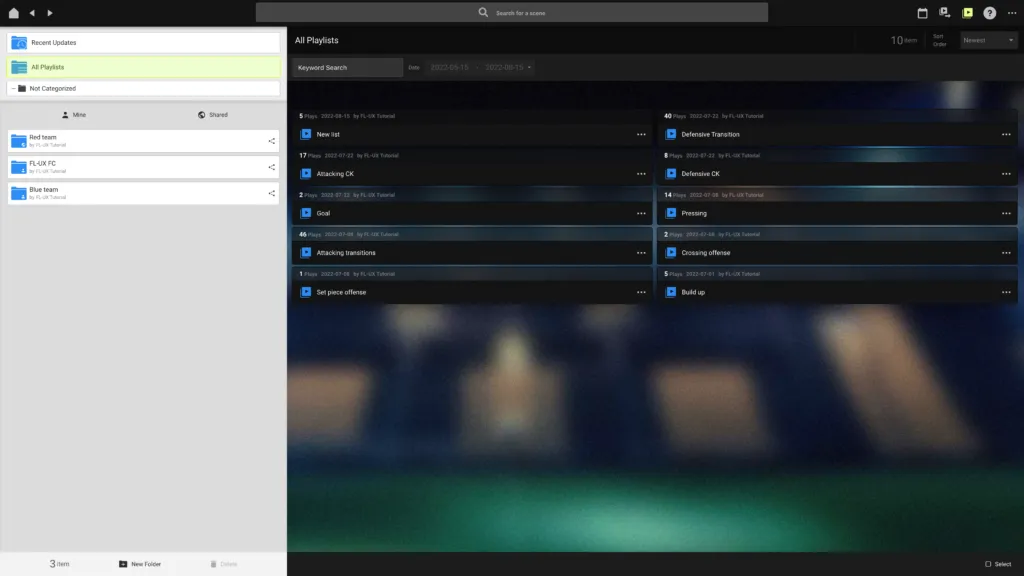Open more options for Goal
The height and width of the screenshot is (576, 1024).
tap(641, 213)
